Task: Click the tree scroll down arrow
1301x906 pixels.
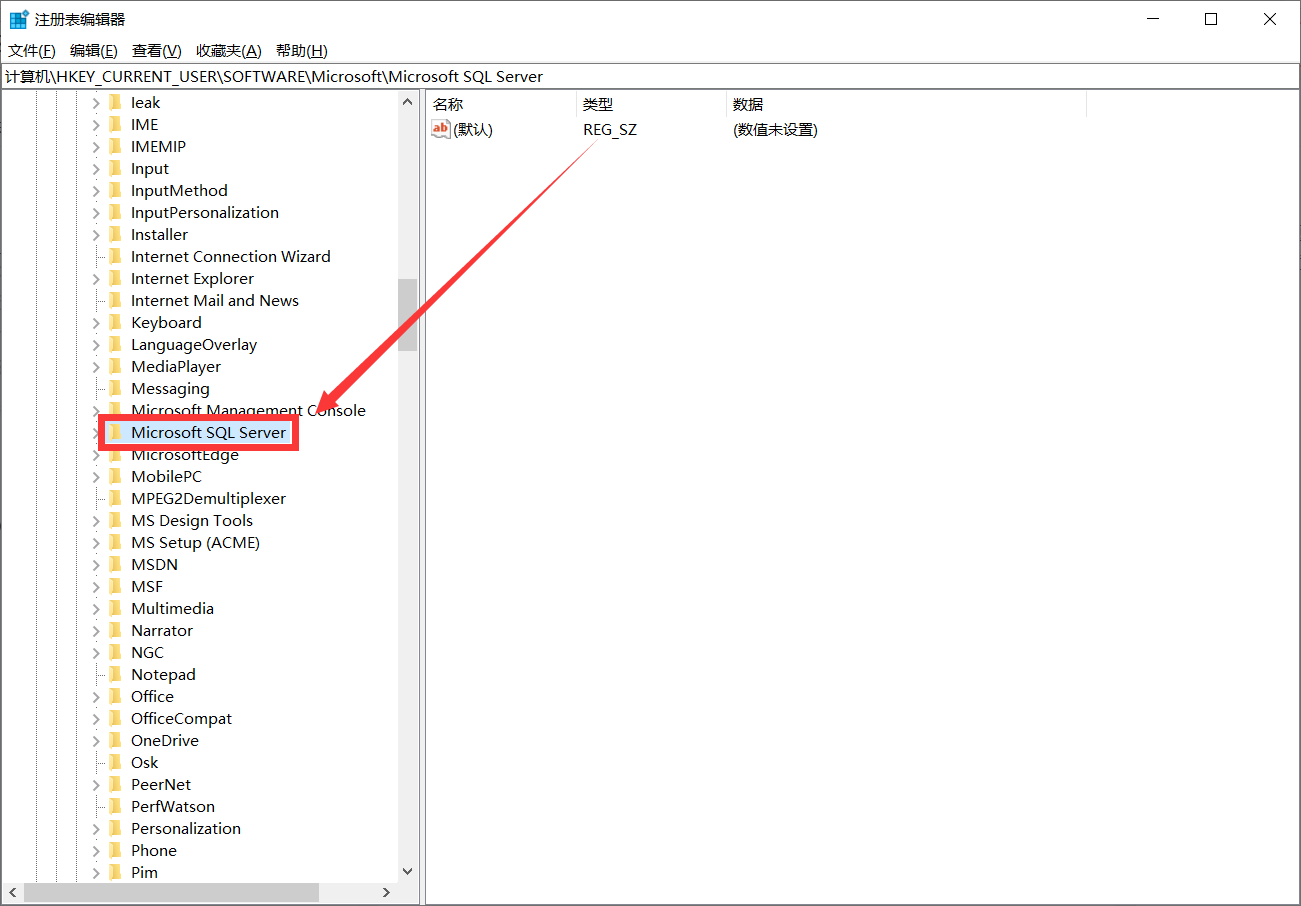Action: coord(407,872)
